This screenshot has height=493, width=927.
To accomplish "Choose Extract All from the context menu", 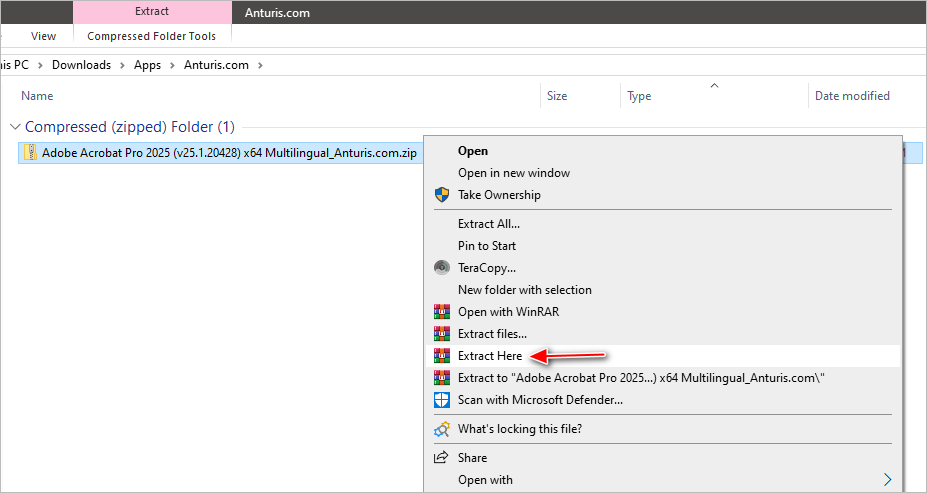I will [x=488, y=224].
